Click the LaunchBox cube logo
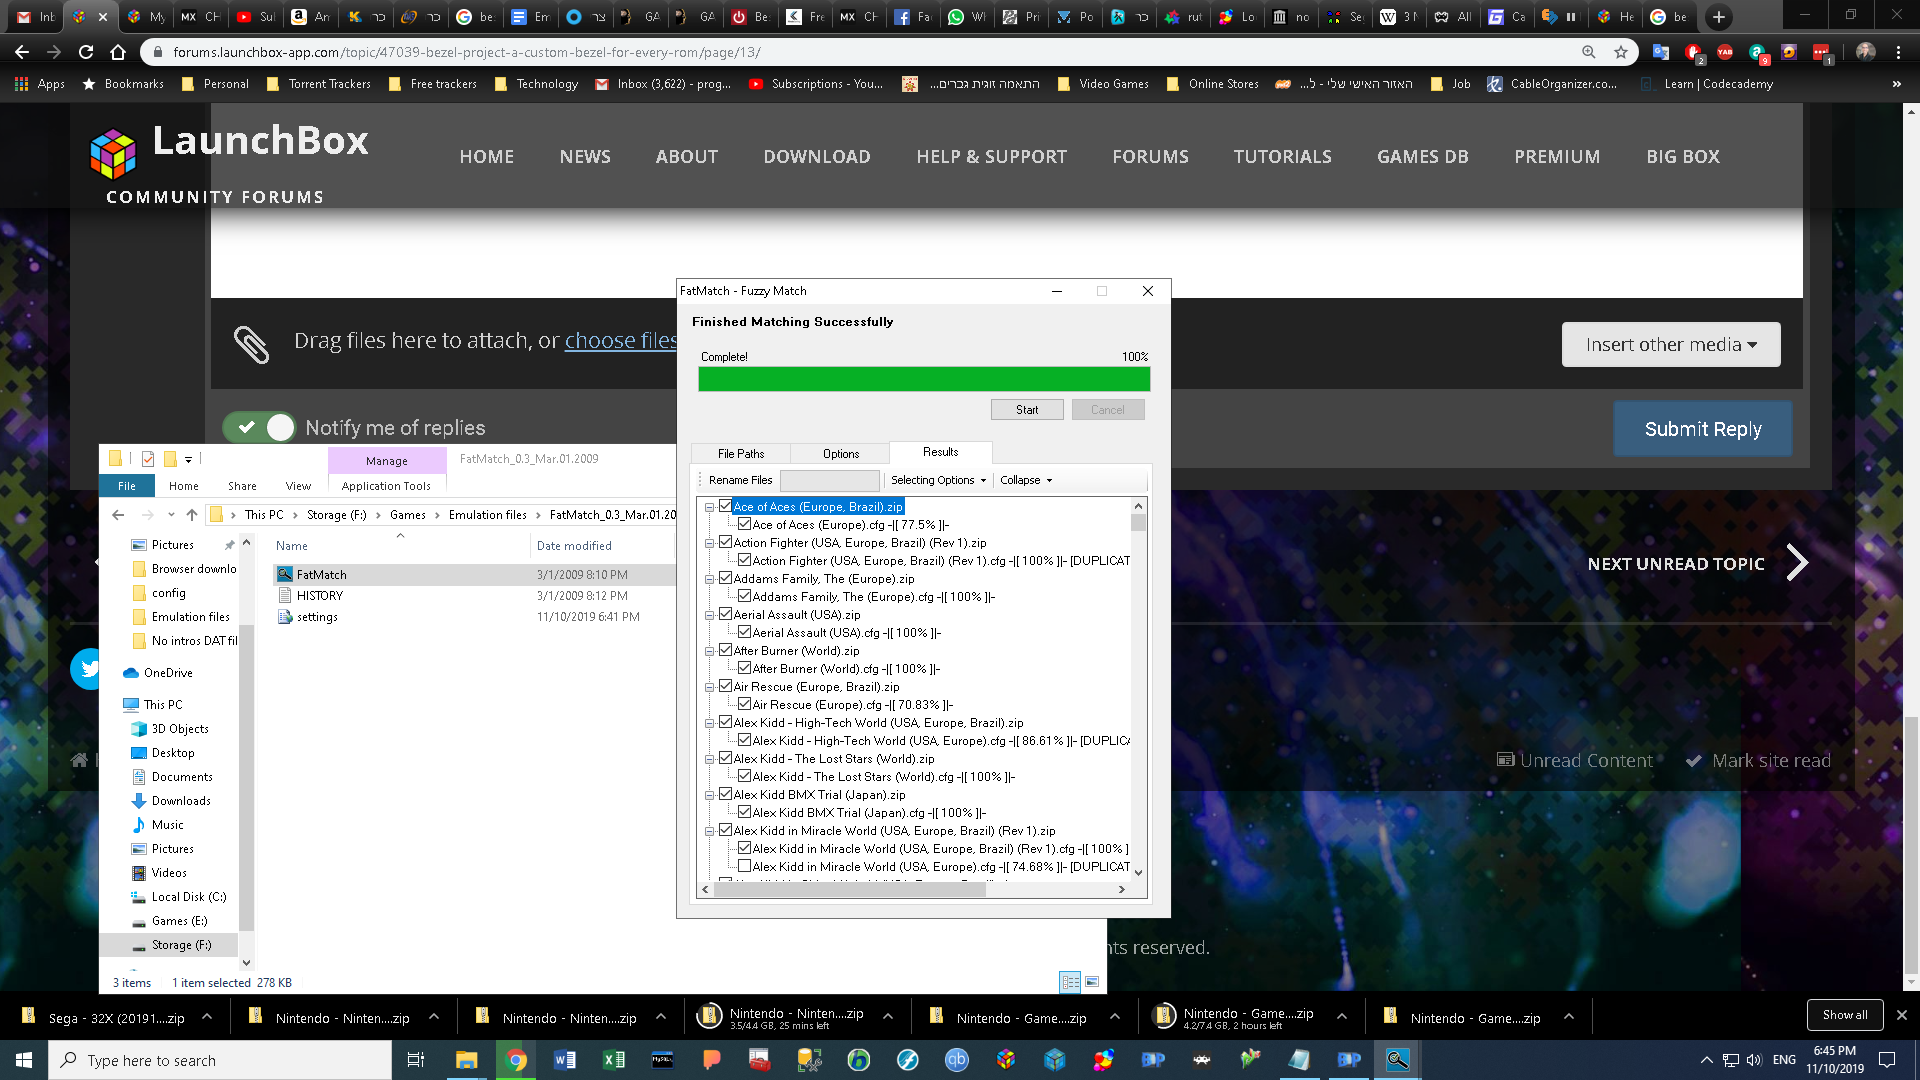 pos(113,153)
